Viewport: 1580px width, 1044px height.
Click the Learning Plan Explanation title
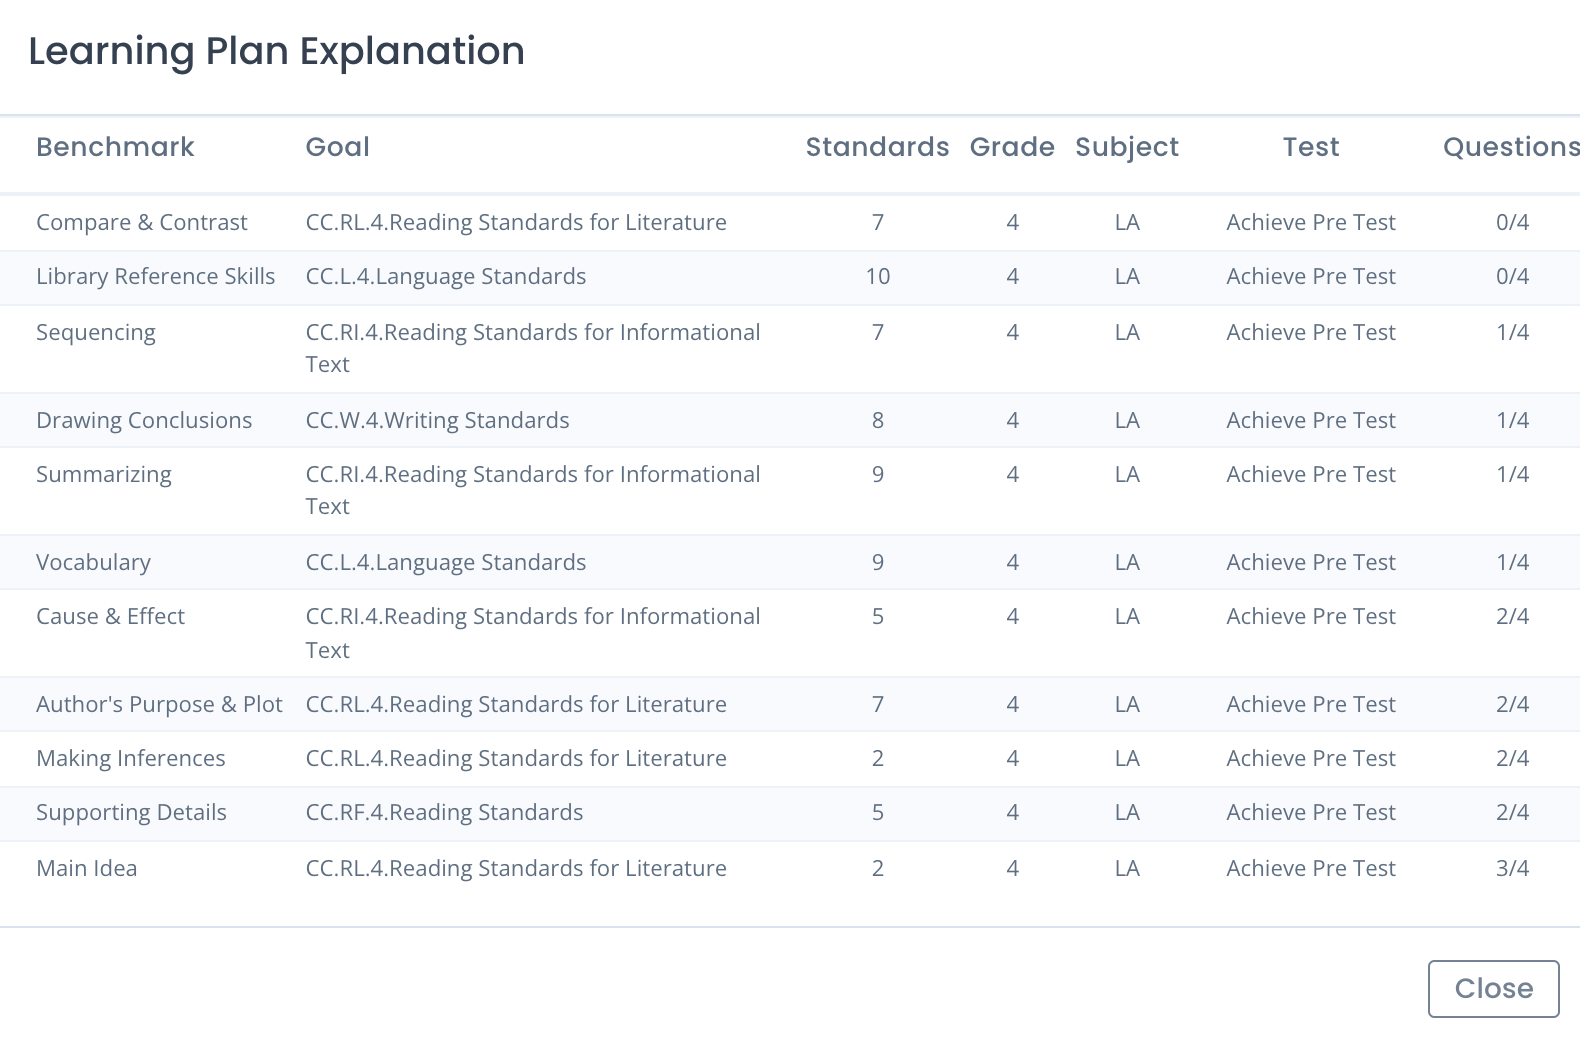pyautogui.click(x=276, y=51)
